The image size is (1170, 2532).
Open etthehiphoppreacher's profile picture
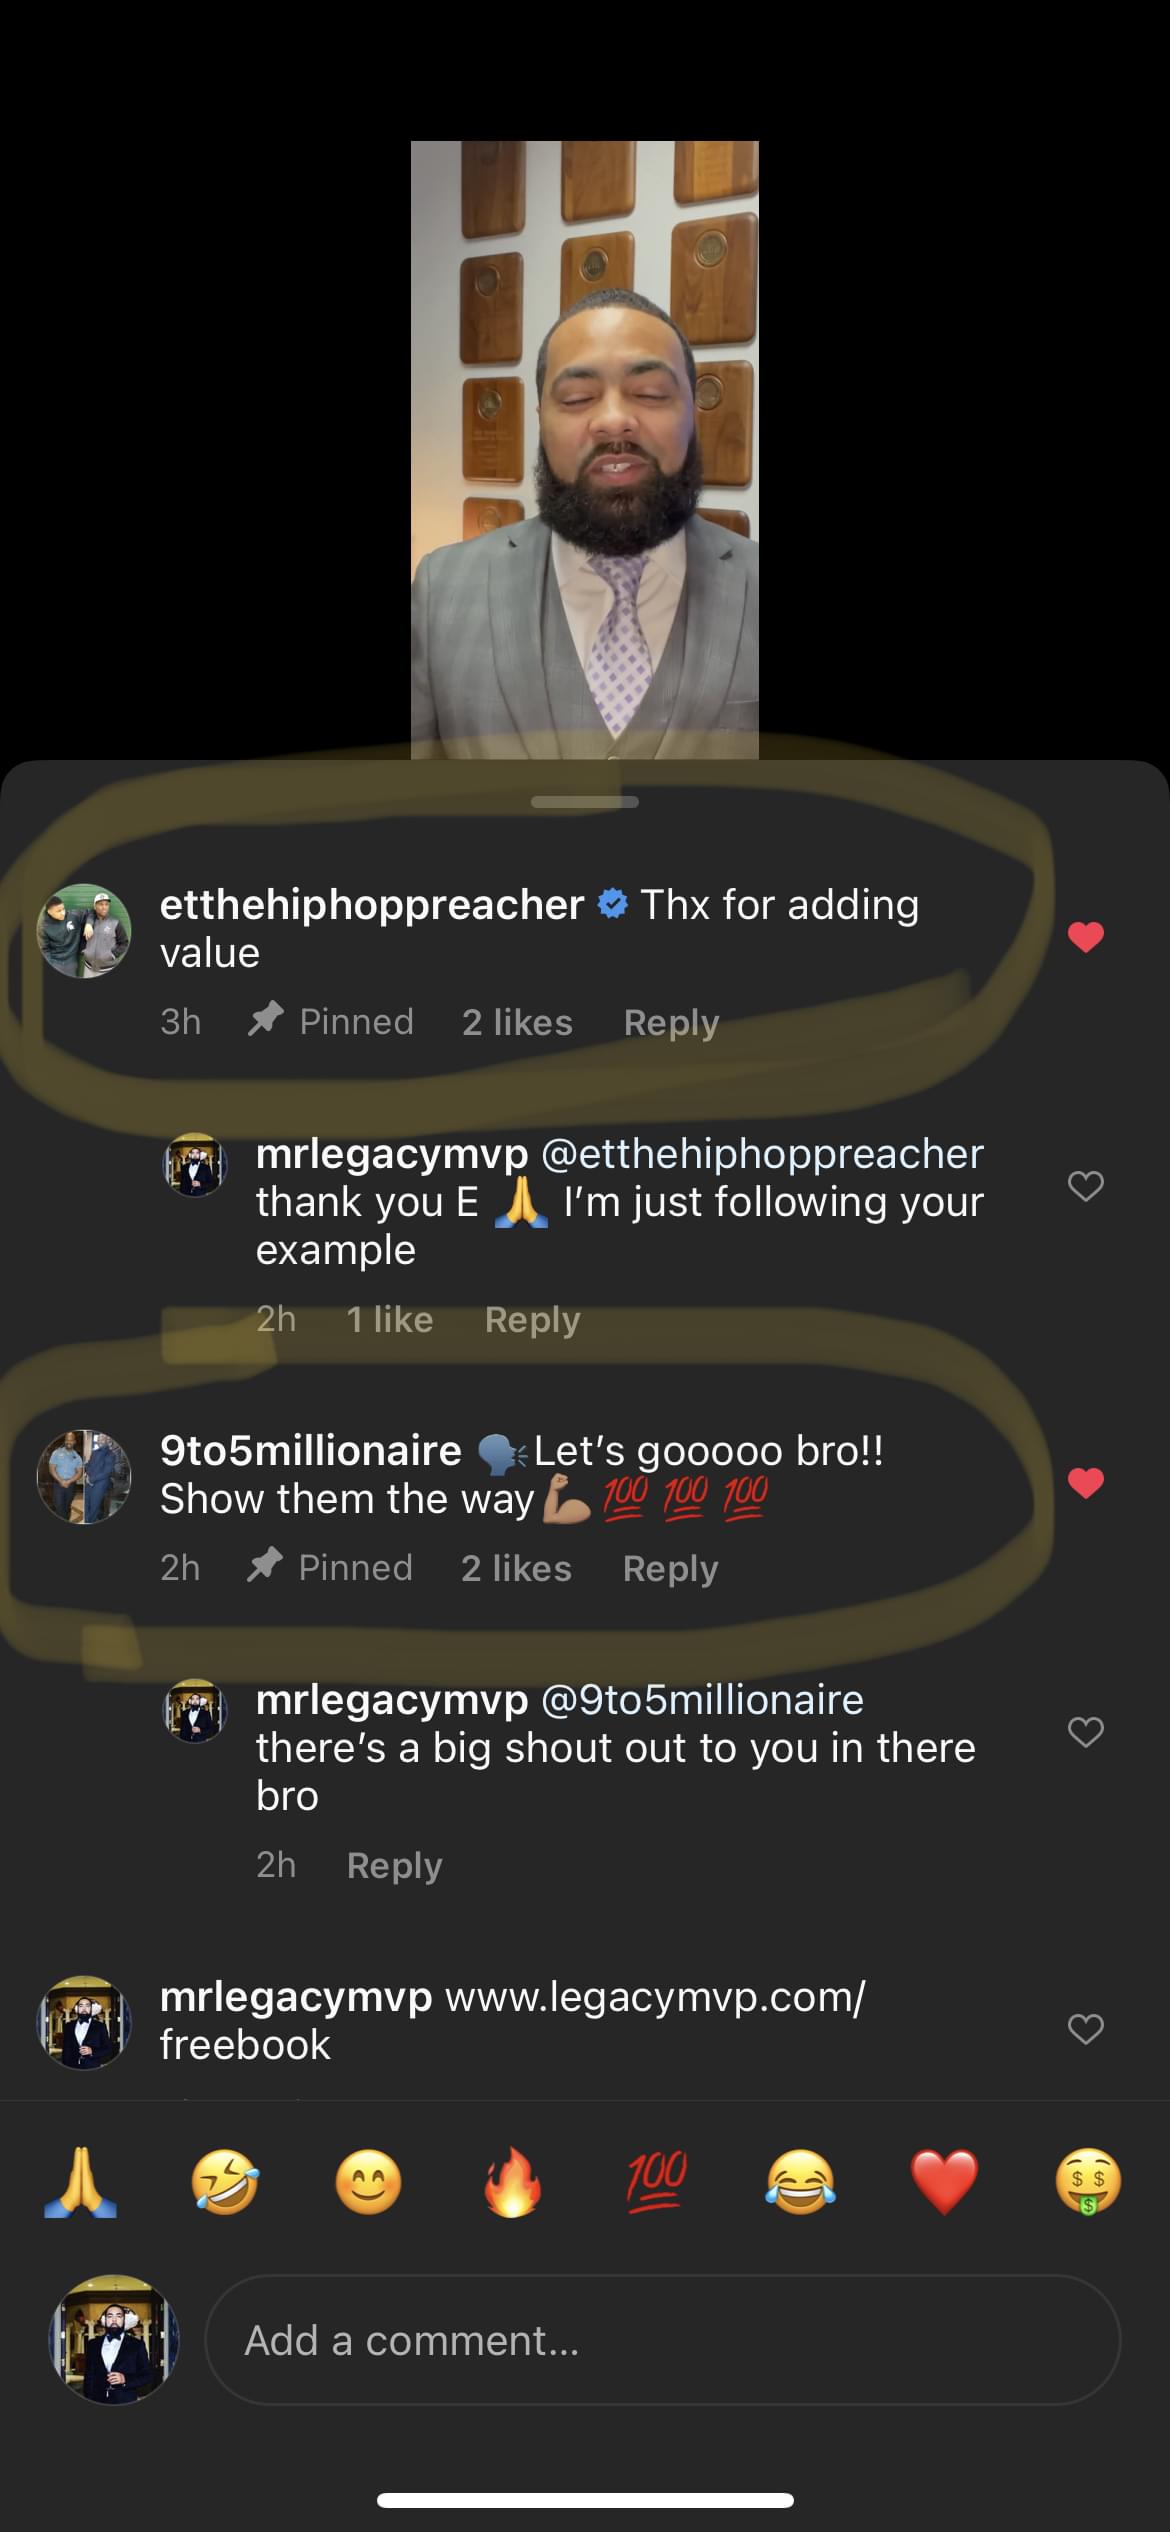coord(84,931)
